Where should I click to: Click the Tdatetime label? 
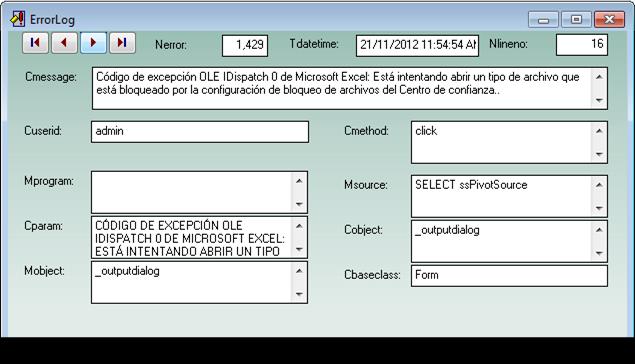point(314,44)
